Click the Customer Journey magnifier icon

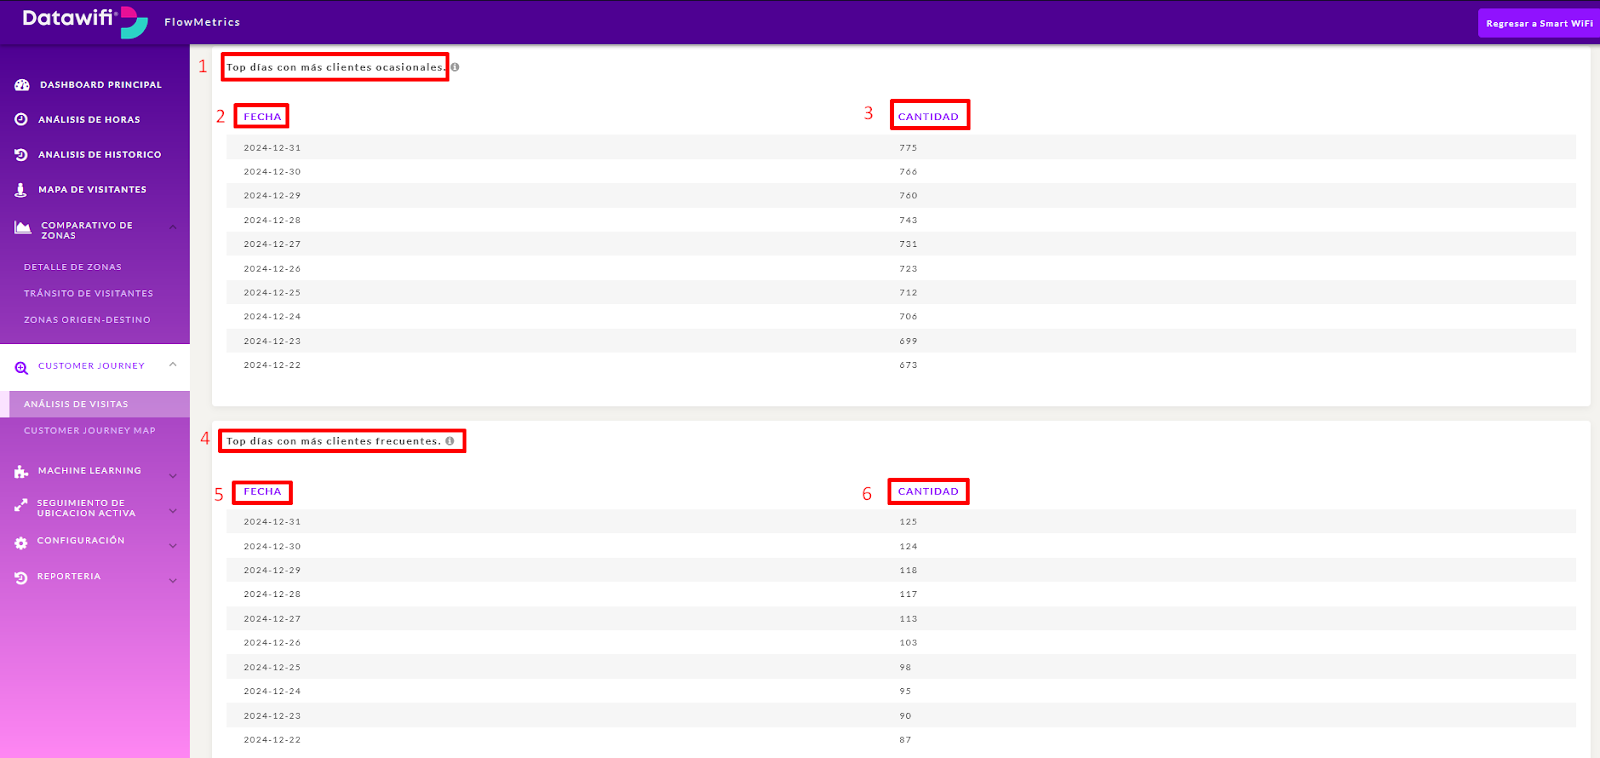point(21,368)
